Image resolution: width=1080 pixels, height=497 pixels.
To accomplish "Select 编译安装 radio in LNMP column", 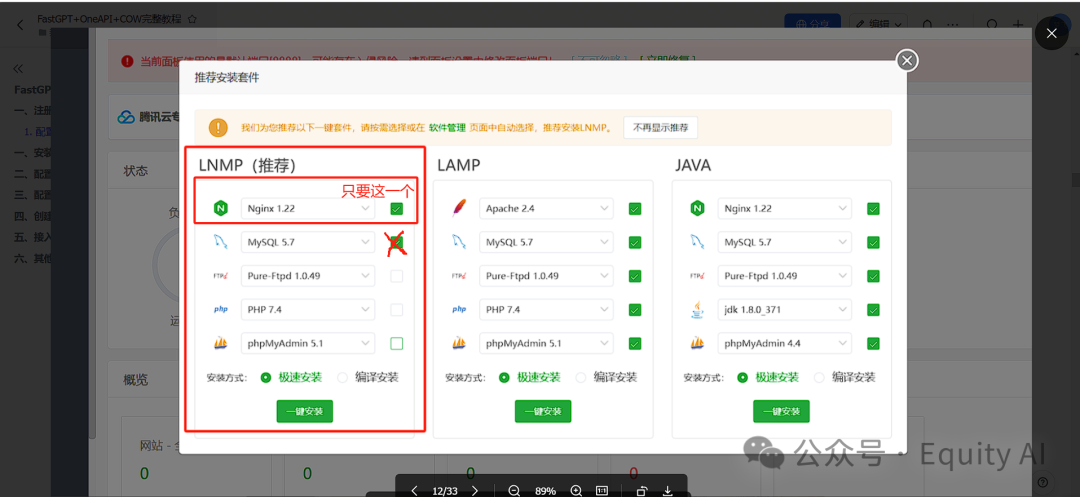I will 342,377.
